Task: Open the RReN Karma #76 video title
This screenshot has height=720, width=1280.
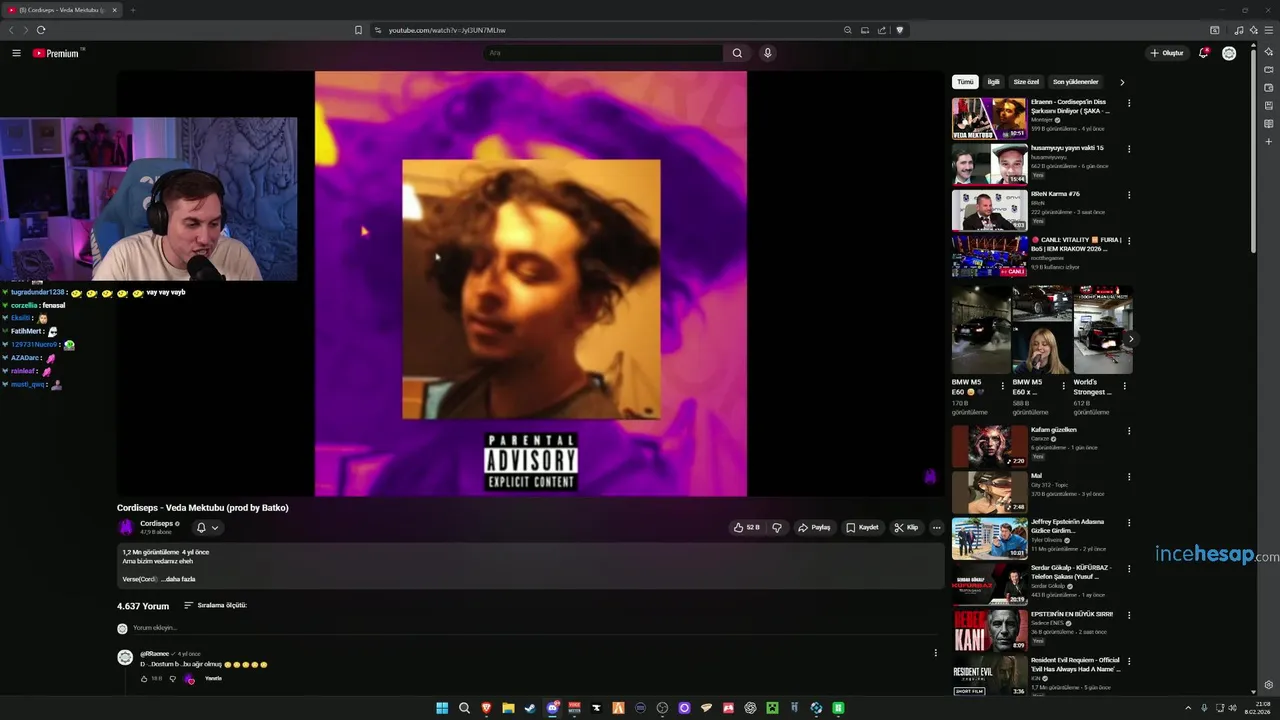Action: pyautogui.click(x=1055, y=194)
